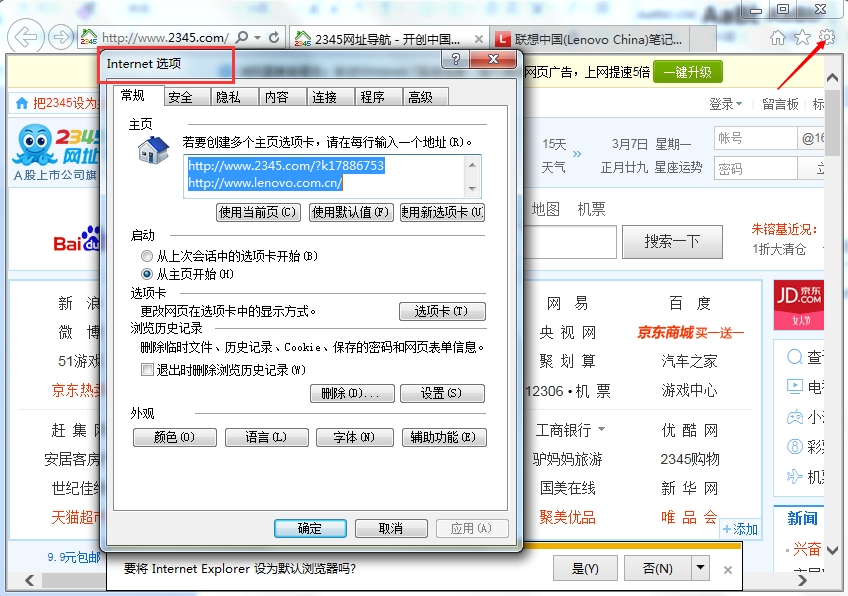This screenshot has width=848, height=596.
Task: Click the JD.COM banner image
Action: point(798,304)
